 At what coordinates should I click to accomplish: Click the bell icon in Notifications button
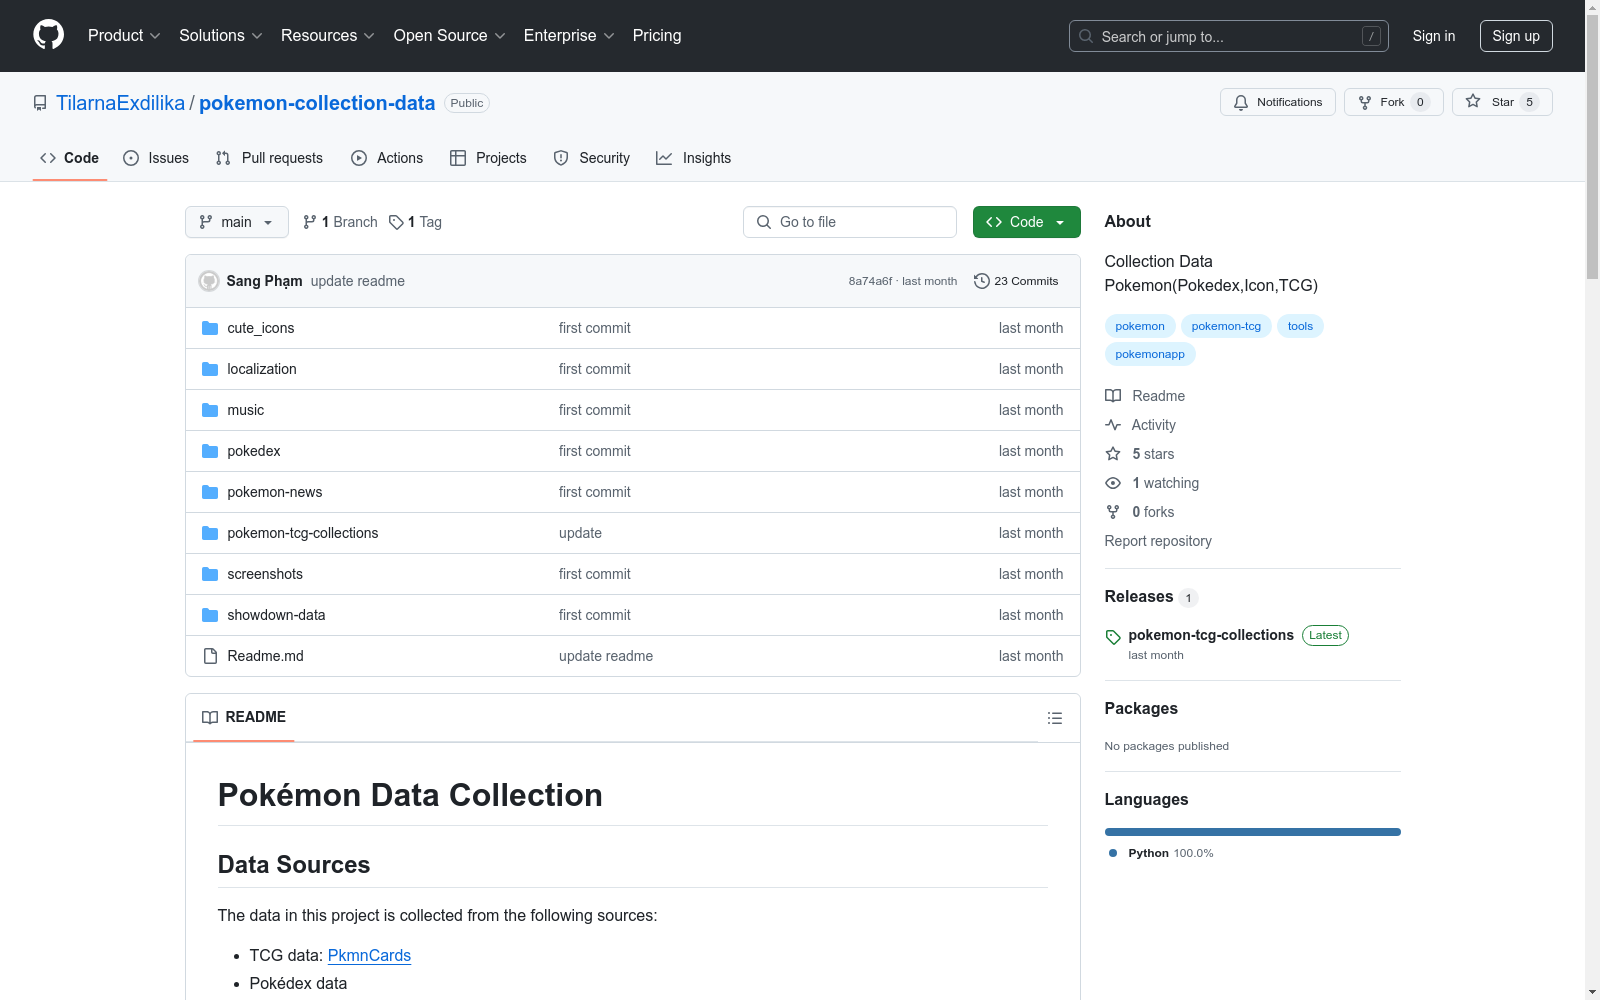(1241, 102)
